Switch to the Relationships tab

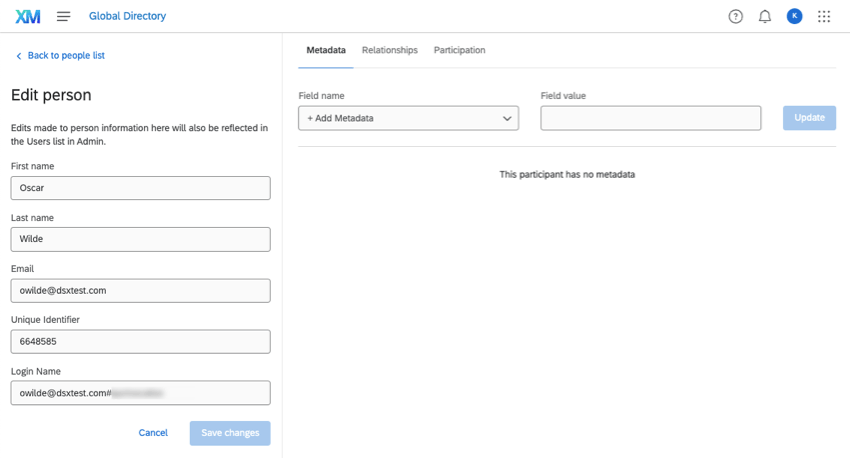click(390, 50)
